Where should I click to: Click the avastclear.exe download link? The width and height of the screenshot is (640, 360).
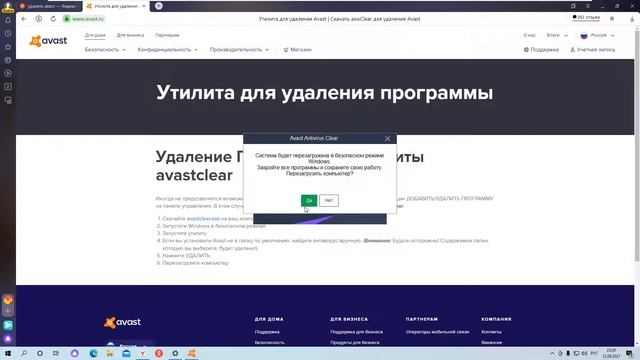tap(203, 219)
